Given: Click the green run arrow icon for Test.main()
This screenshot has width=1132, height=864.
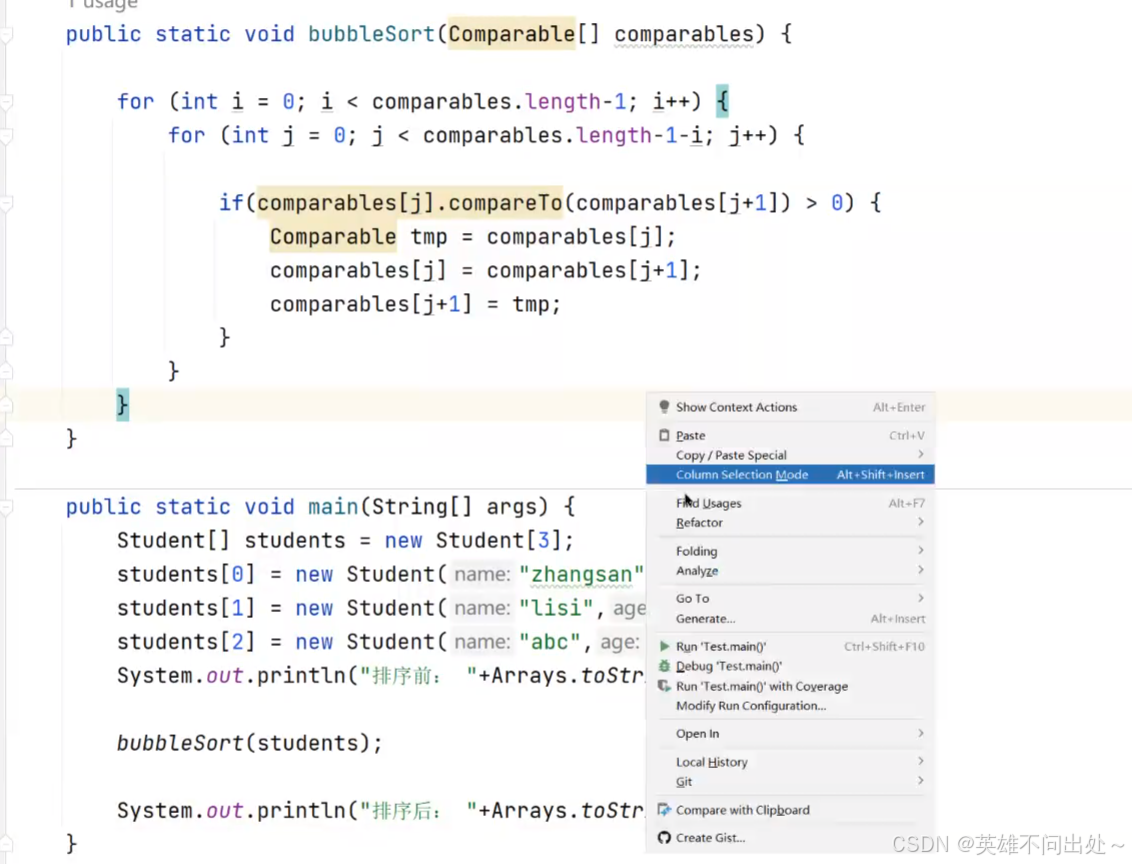Looking at the screenshot, I should tap(664, 646).
